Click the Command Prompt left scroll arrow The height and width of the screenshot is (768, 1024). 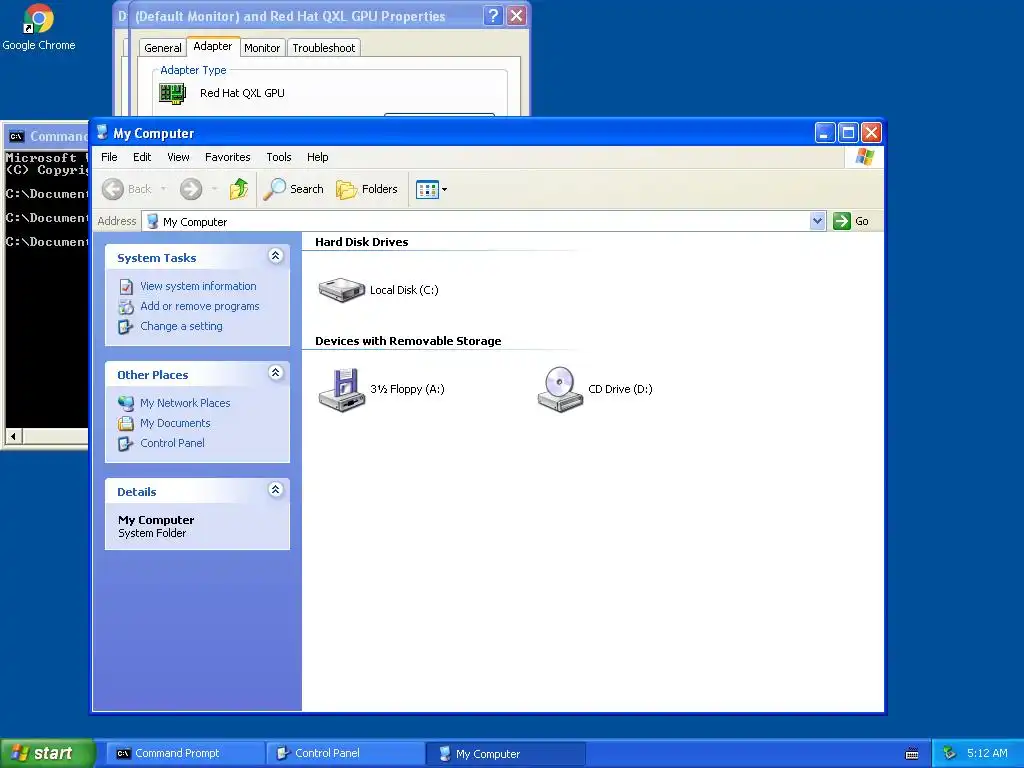pos(13,436)
